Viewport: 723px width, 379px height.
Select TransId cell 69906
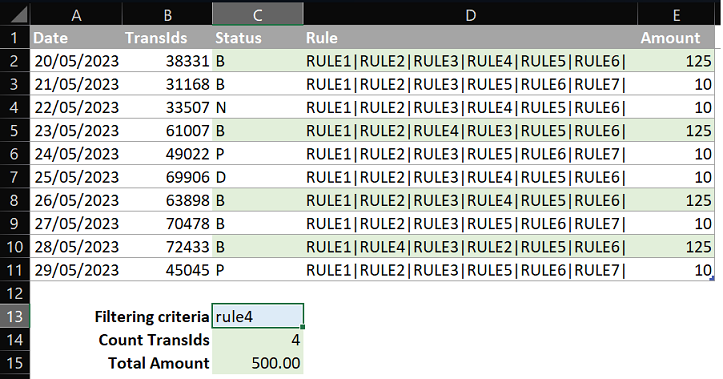click(167, 177)
